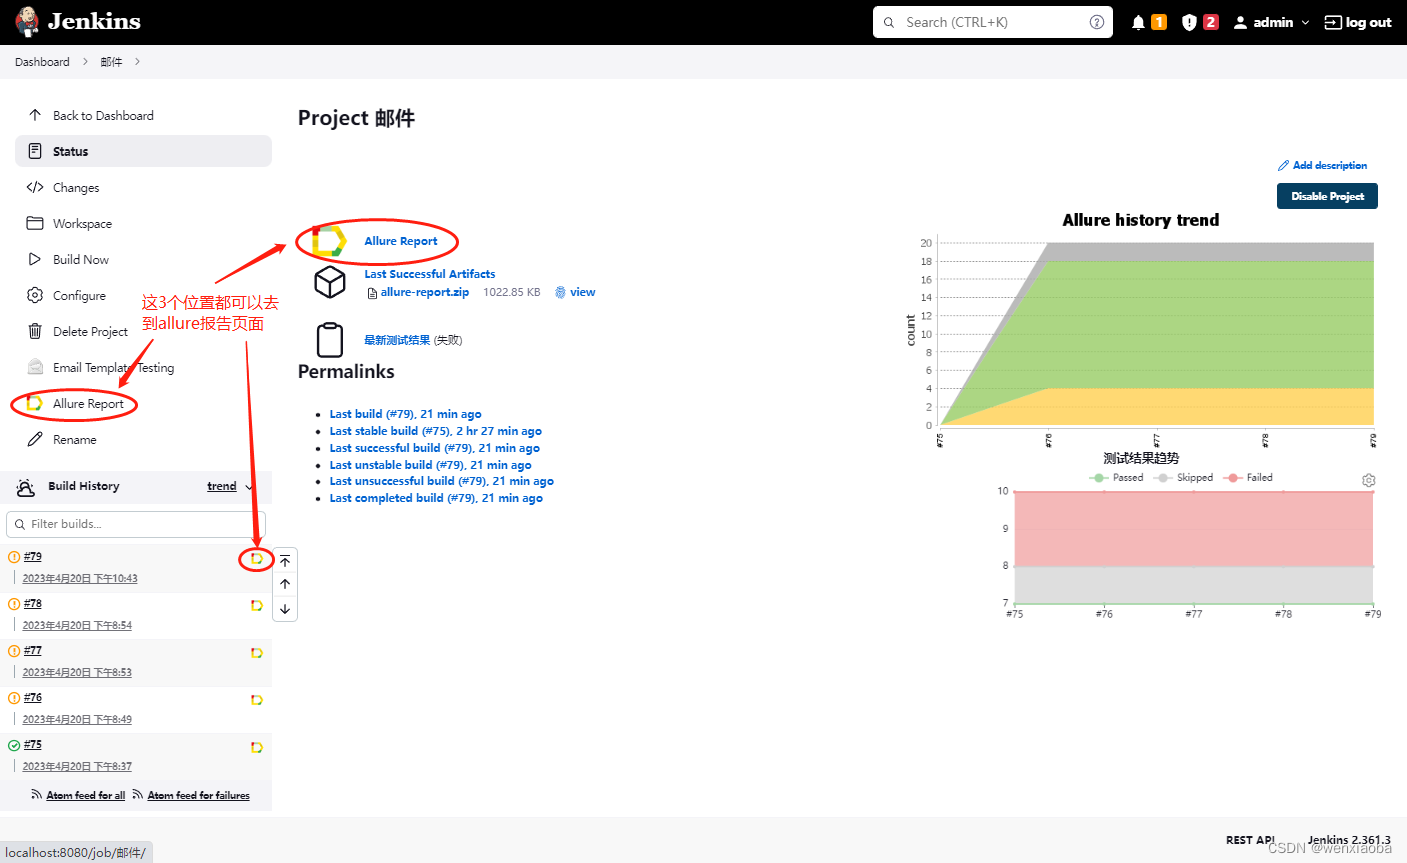The width and height of the screenshot is (1407, 863).
Task: Expand the 邮件 breadcrumb chevron
Action: point(137,62)
